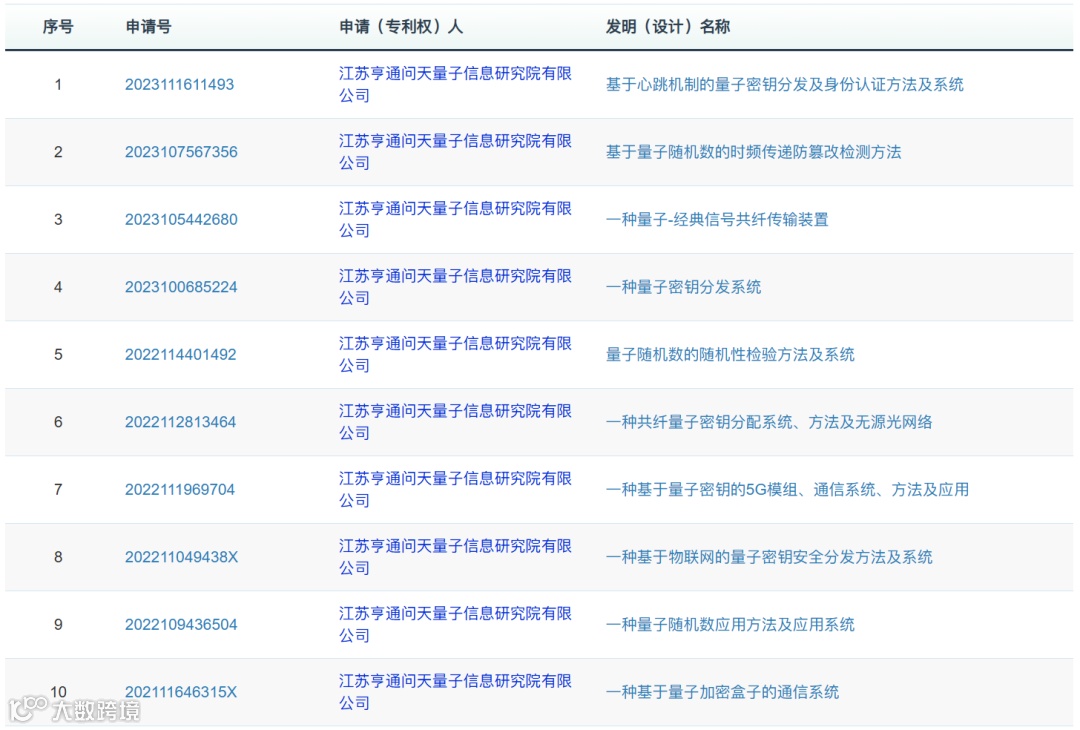The image size is (1080, 730).
Task: Select serial number 5 cell
Action: tap(59, 355)
